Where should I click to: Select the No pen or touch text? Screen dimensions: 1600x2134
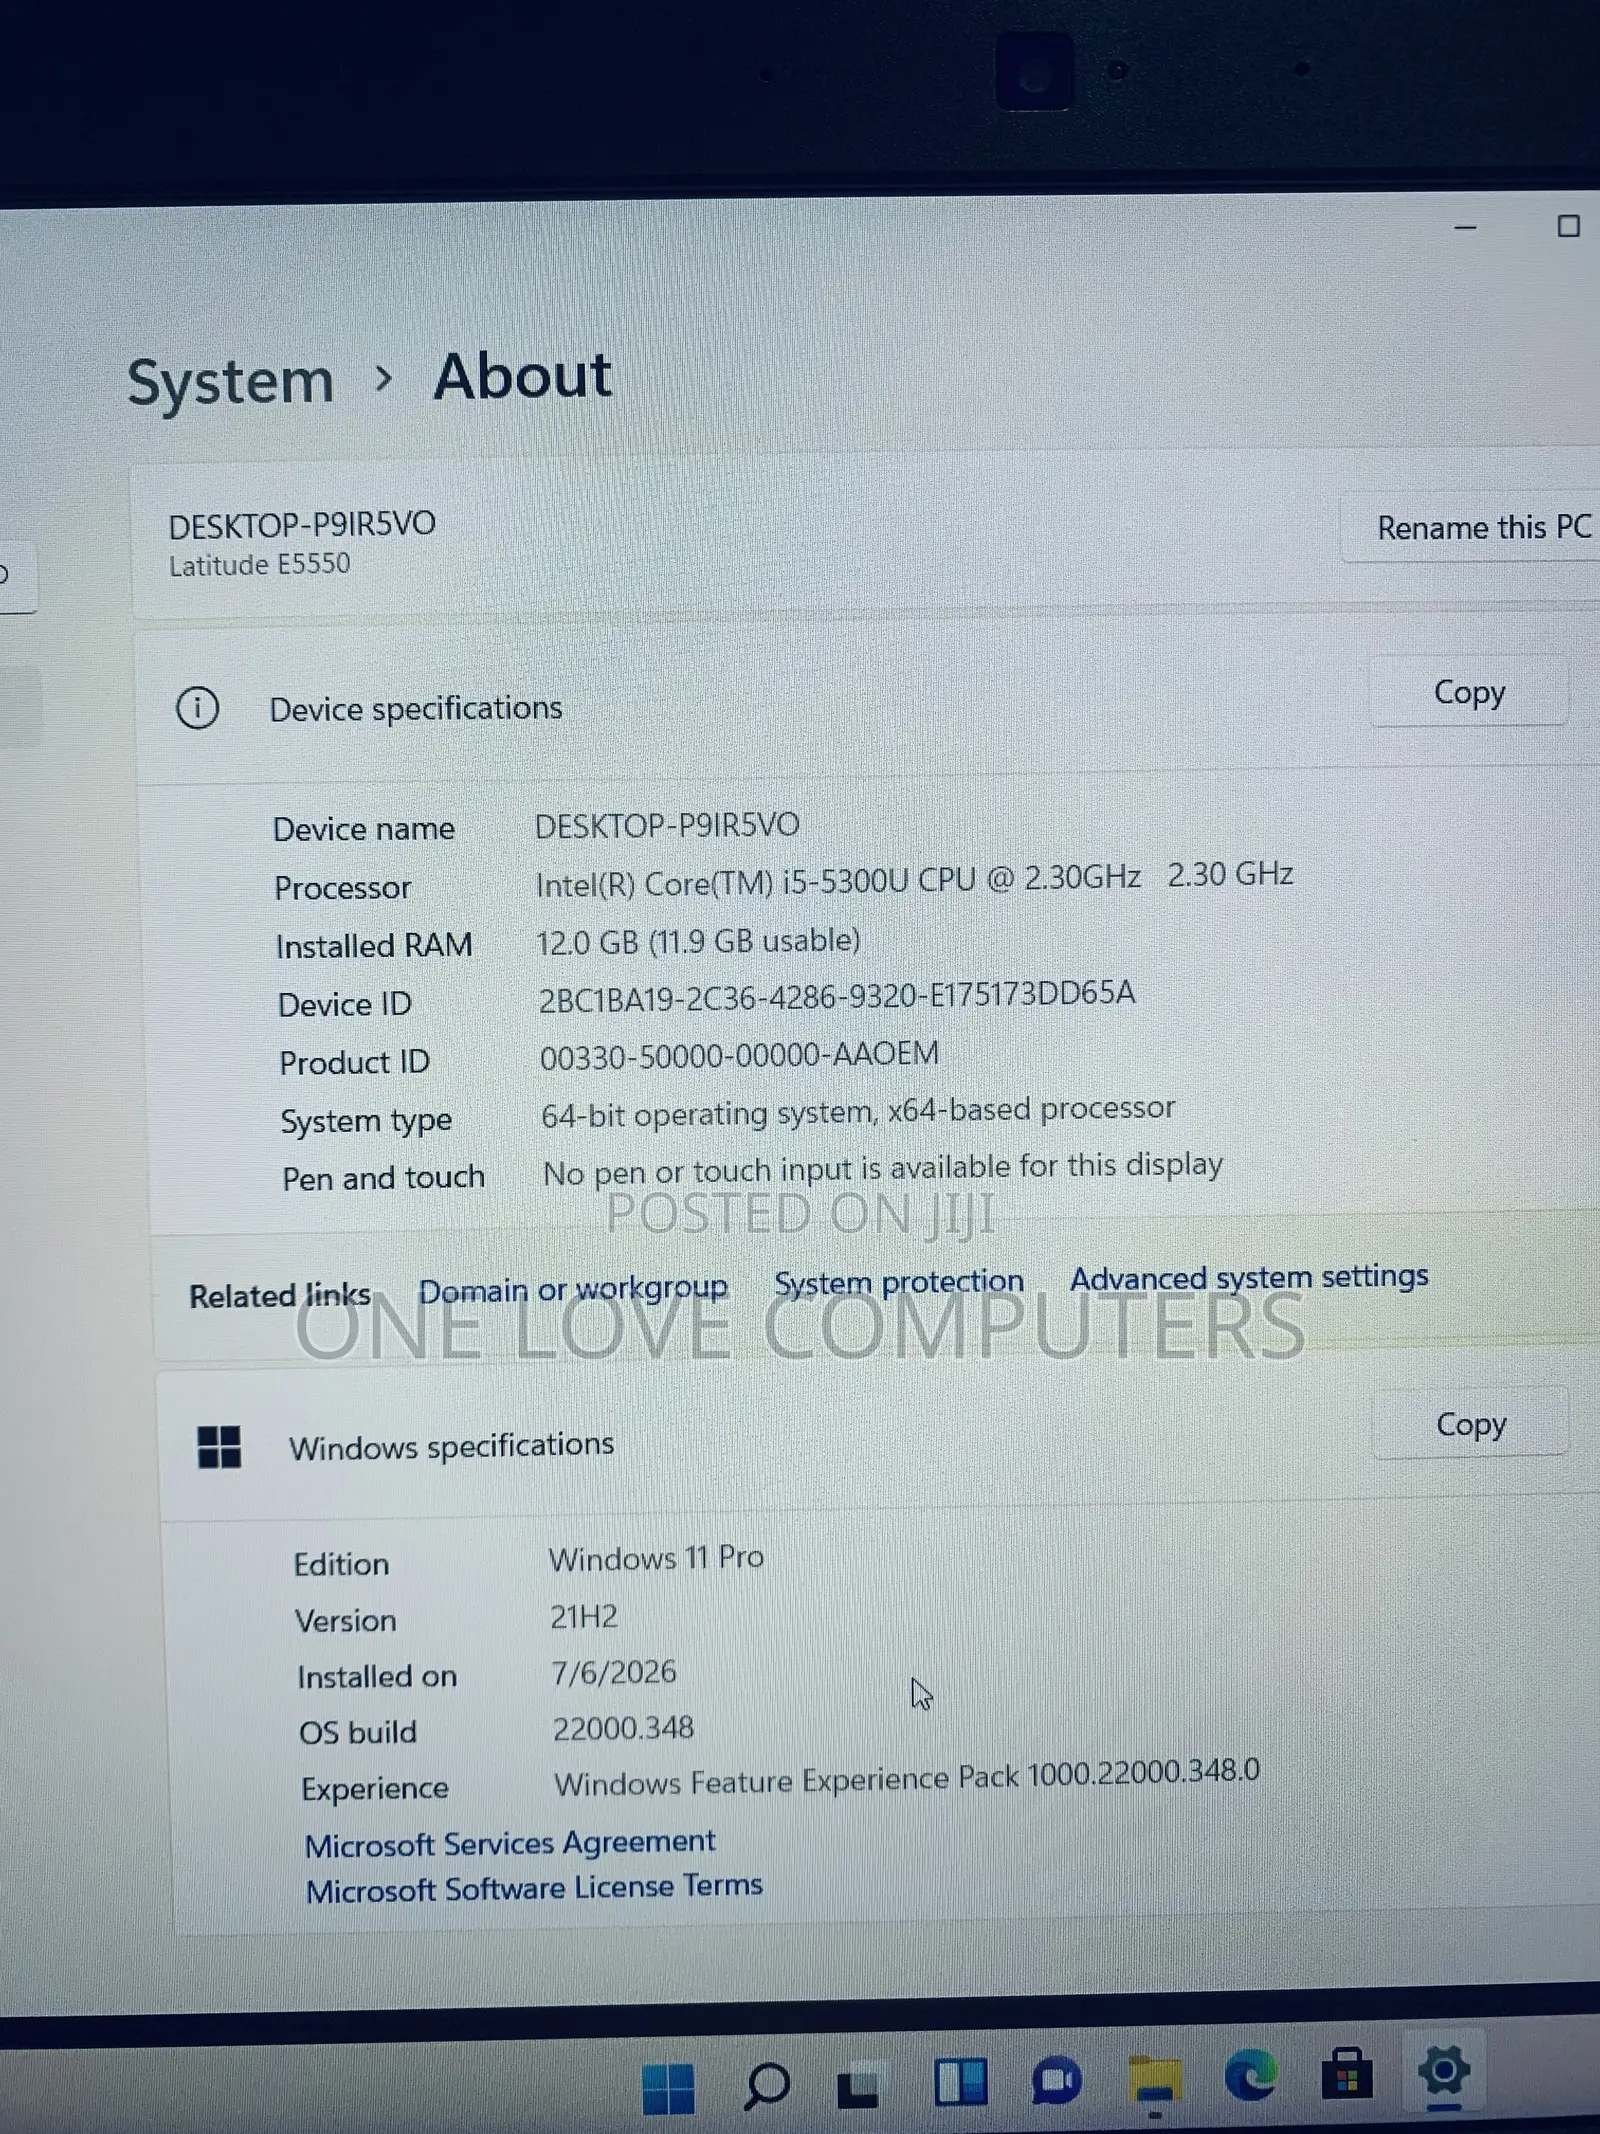pos(882,1168)
